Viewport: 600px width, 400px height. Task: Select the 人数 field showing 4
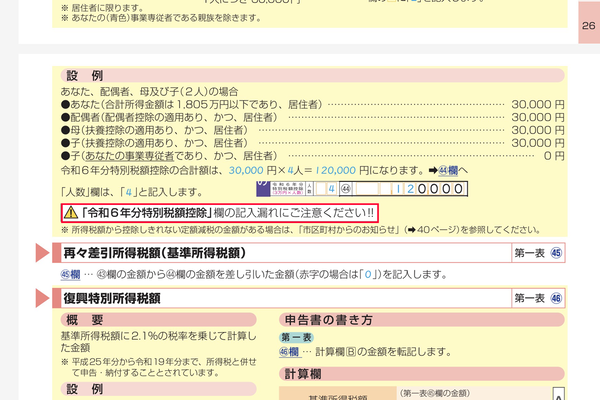pyautogui.click(x=327, y=189)
